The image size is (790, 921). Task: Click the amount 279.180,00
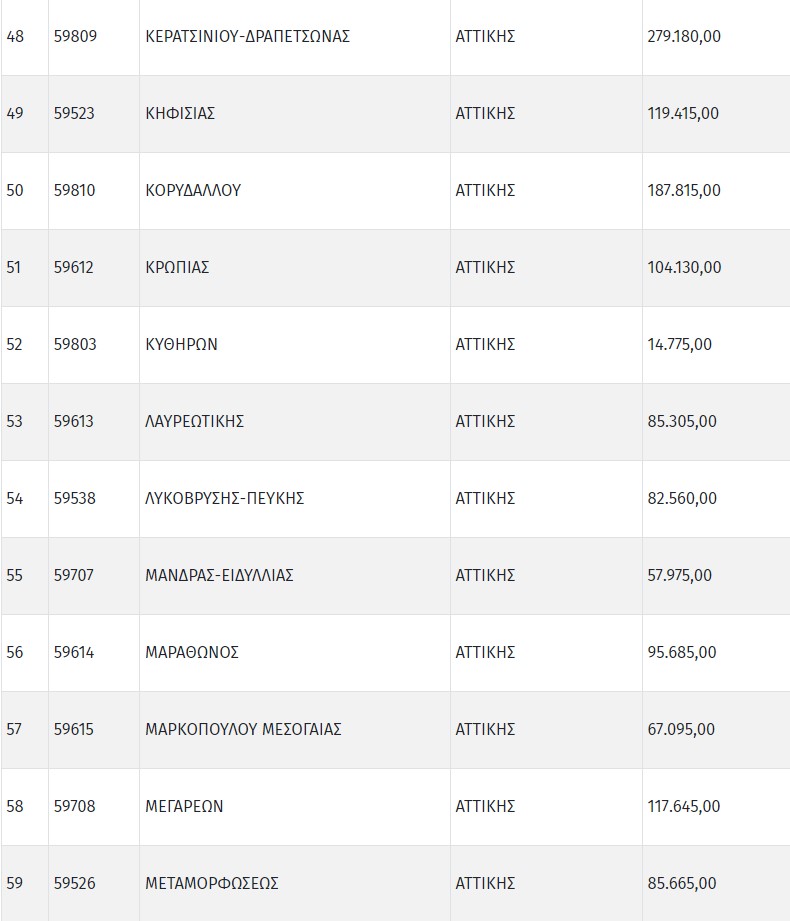tap(684, 37)
